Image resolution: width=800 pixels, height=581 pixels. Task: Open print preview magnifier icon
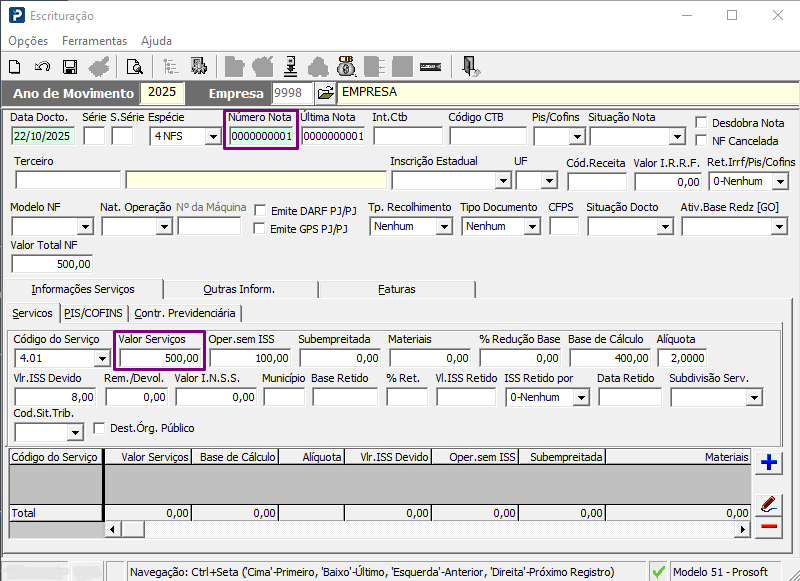(x=134, y=67)
